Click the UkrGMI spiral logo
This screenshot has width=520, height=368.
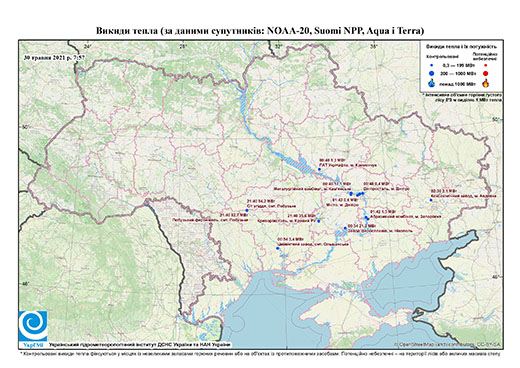click(33, 326)
